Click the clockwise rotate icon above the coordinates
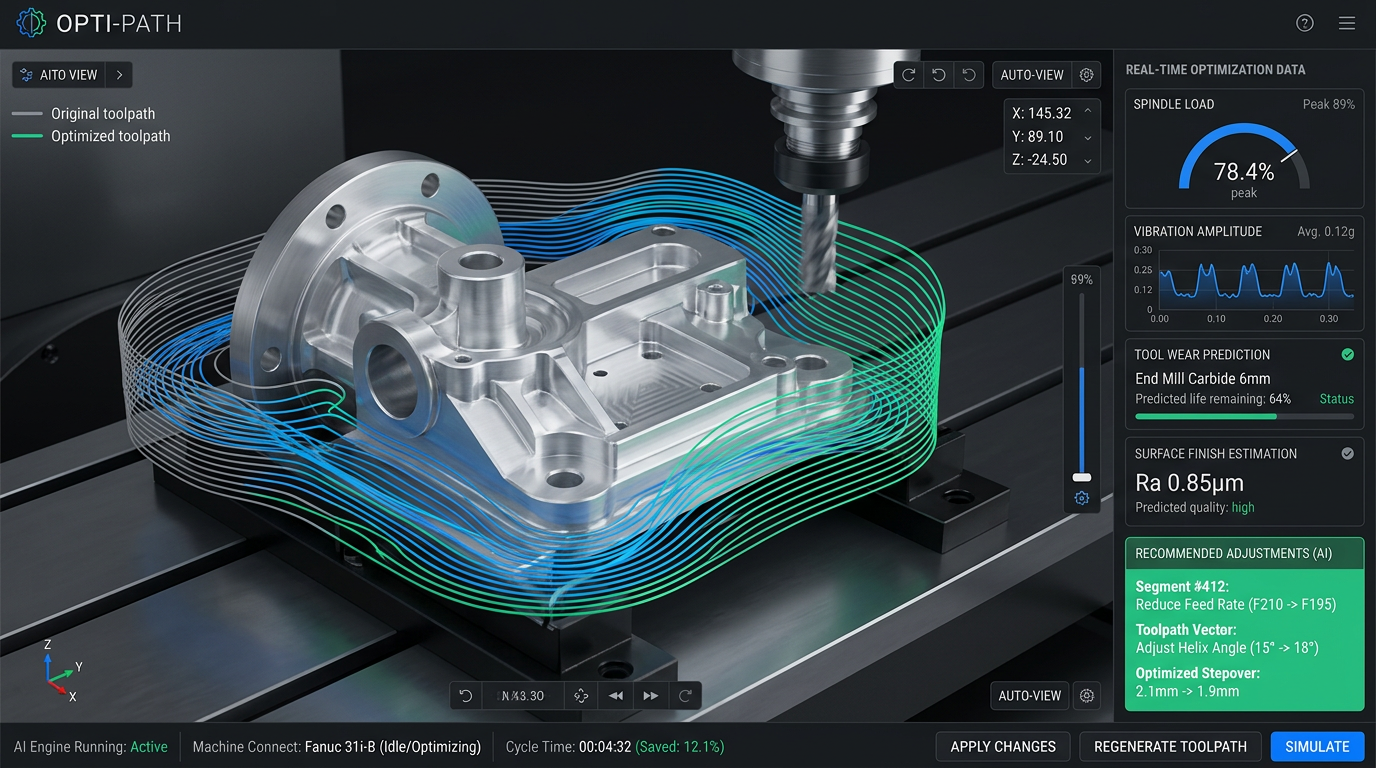The height and width of the screenshot is (768, 1376). click(x=908, y=75)
